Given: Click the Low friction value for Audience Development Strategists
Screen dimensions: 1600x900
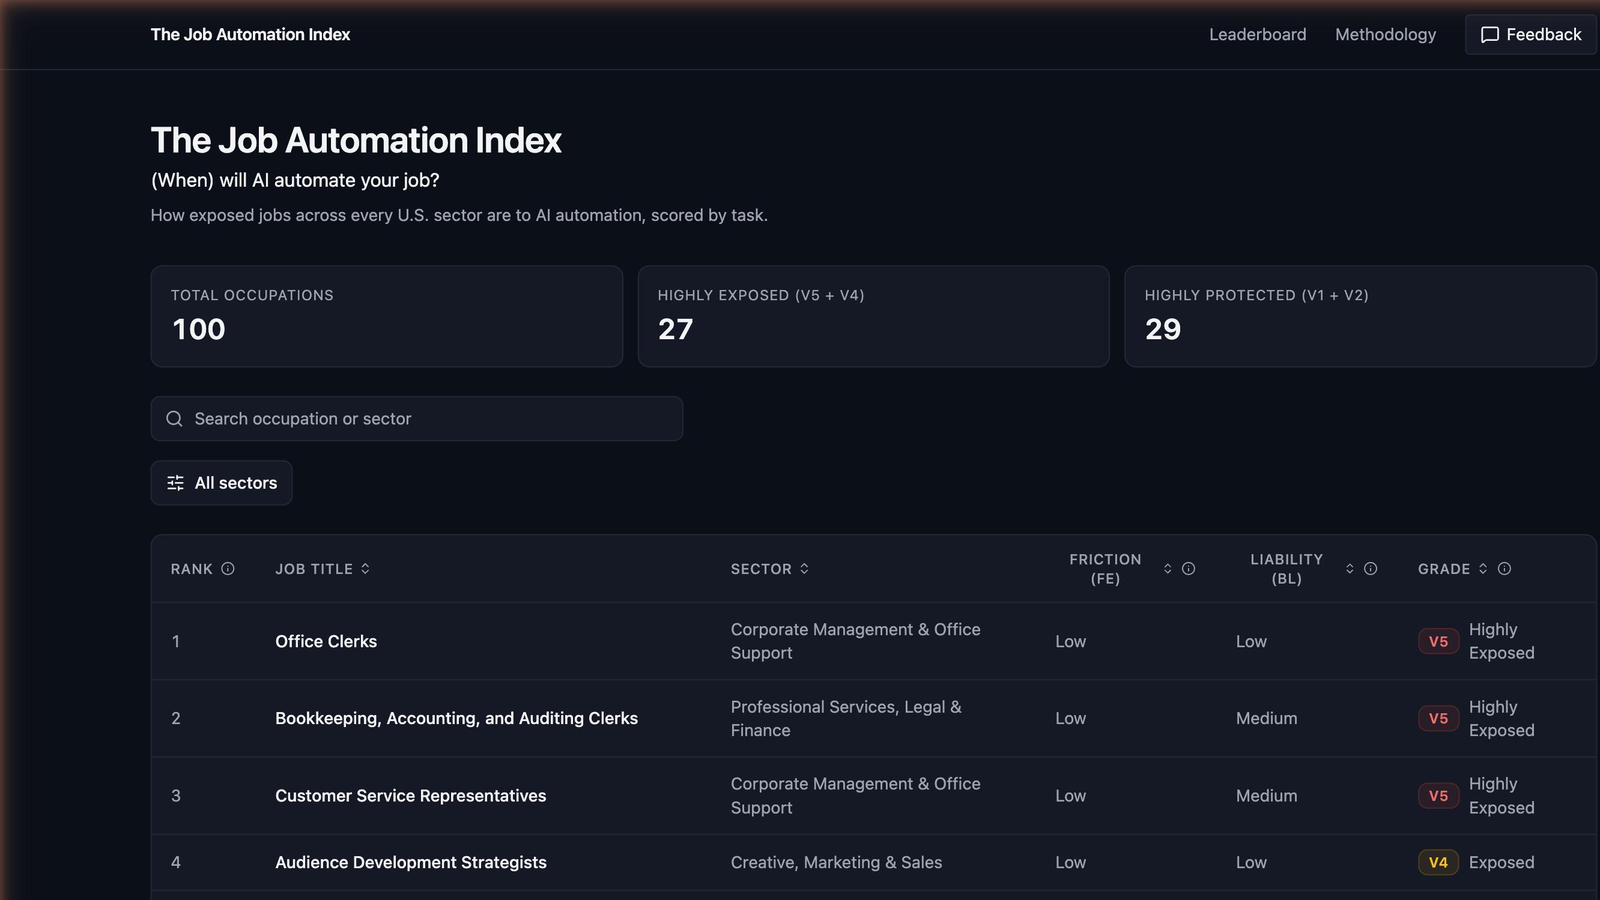Looking at the screenshot, I should click(x=1070, y=862).
